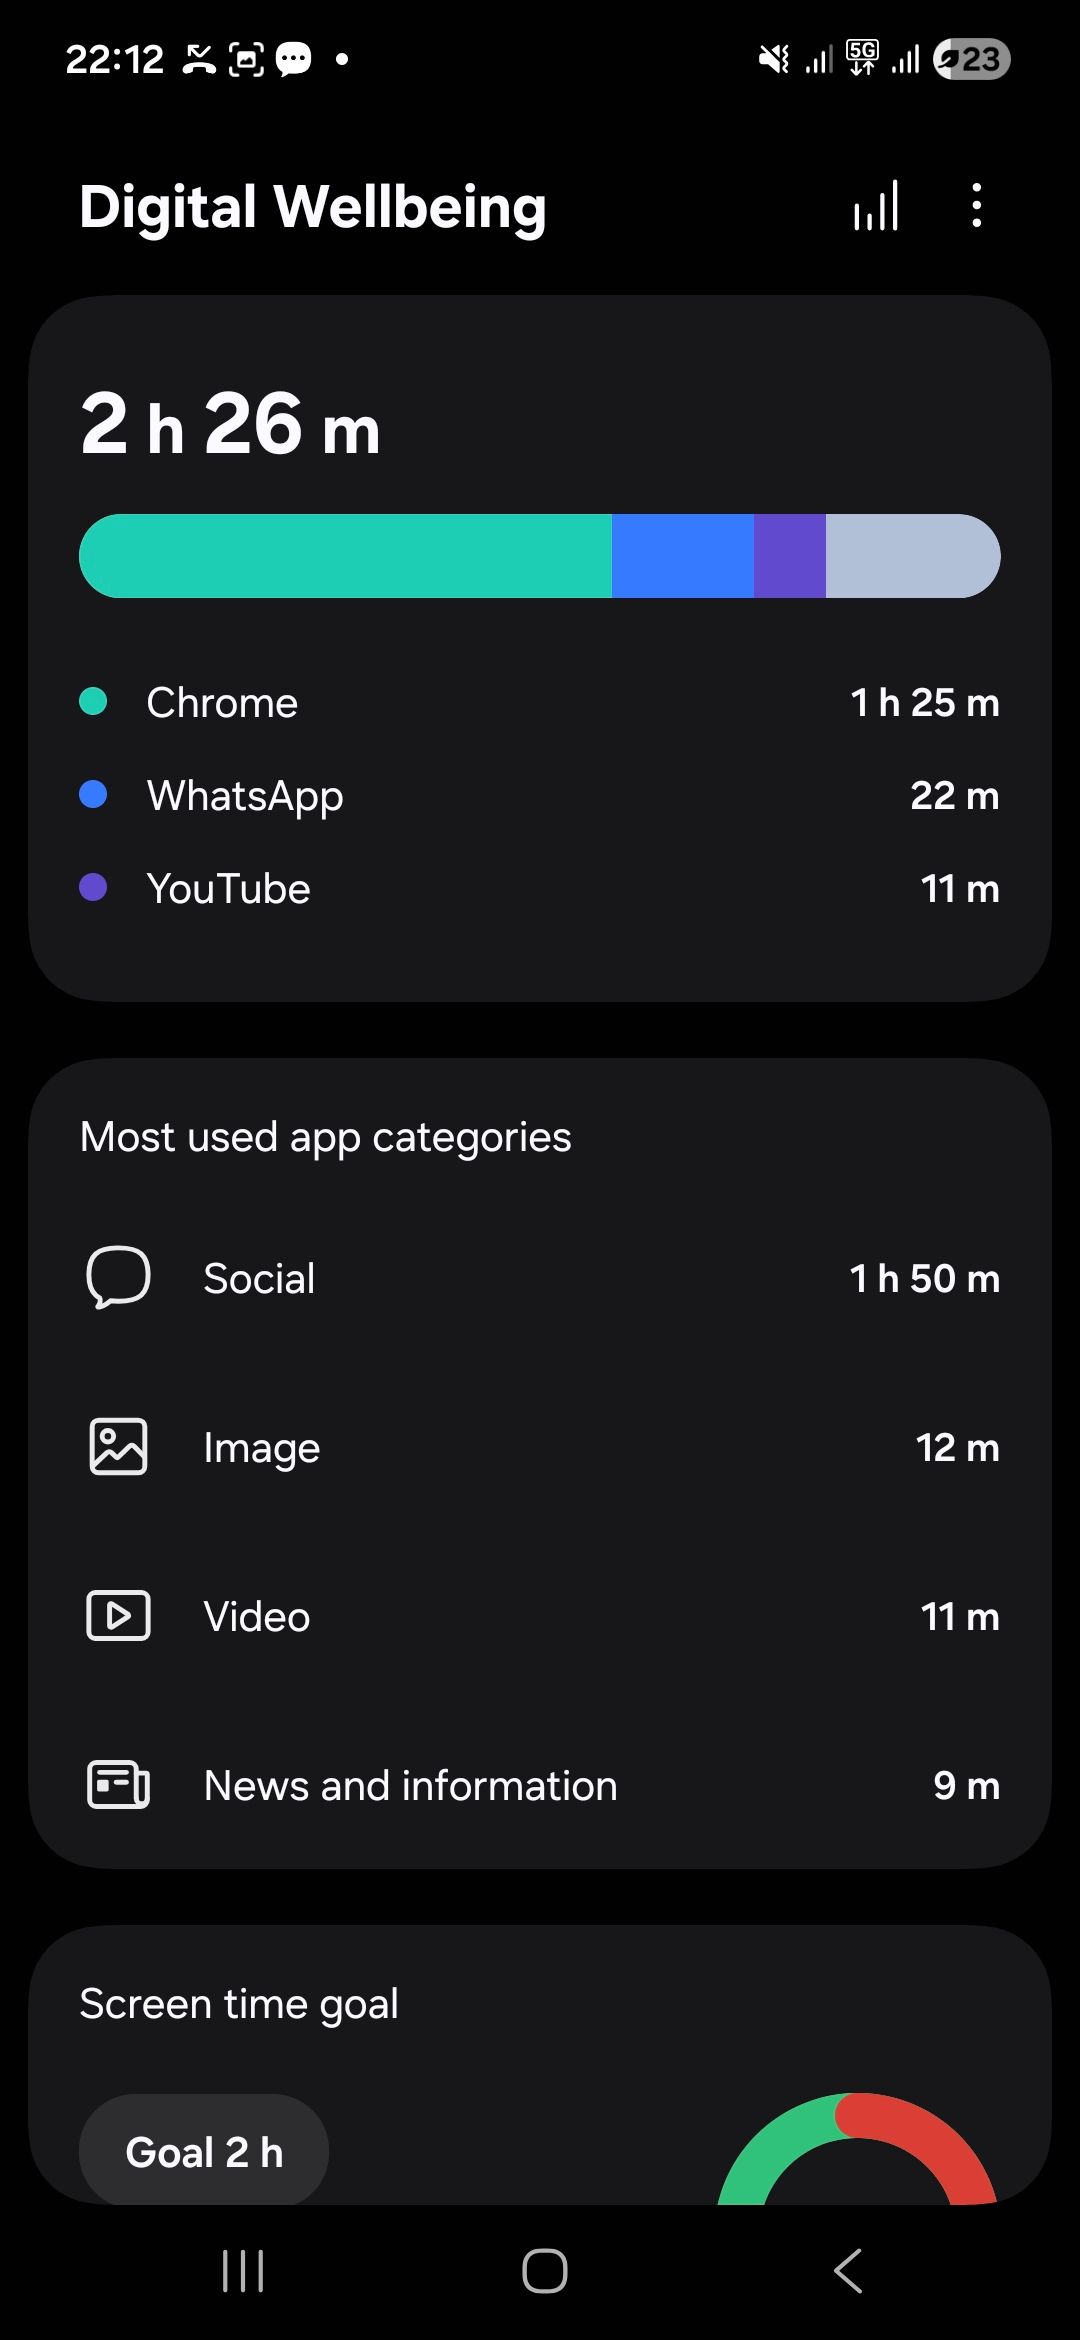Tap the Video category play icon
This screenshot has width=1080, height=2340.
pyautogui.click(x=118, y=1616)
